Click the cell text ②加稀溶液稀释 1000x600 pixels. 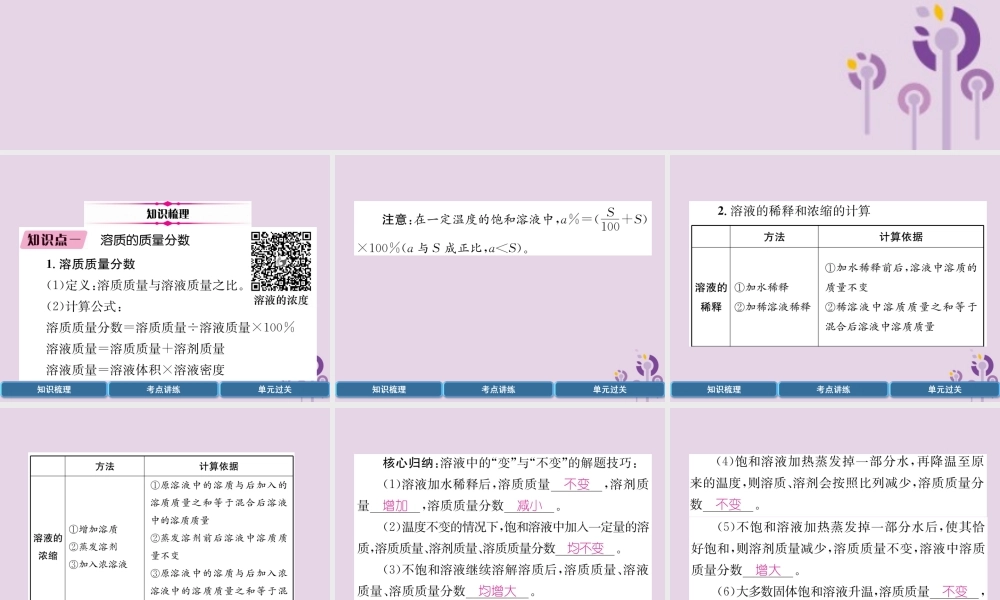coord(772,307)
